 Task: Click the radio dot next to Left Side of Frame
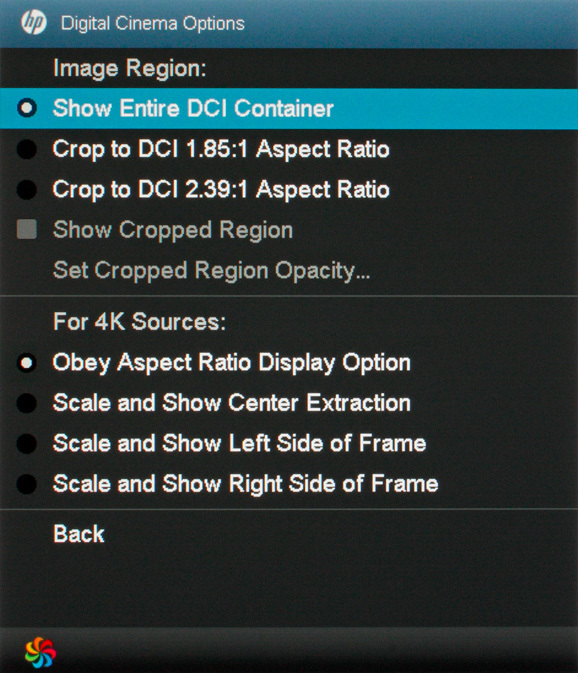pos(27,443)
